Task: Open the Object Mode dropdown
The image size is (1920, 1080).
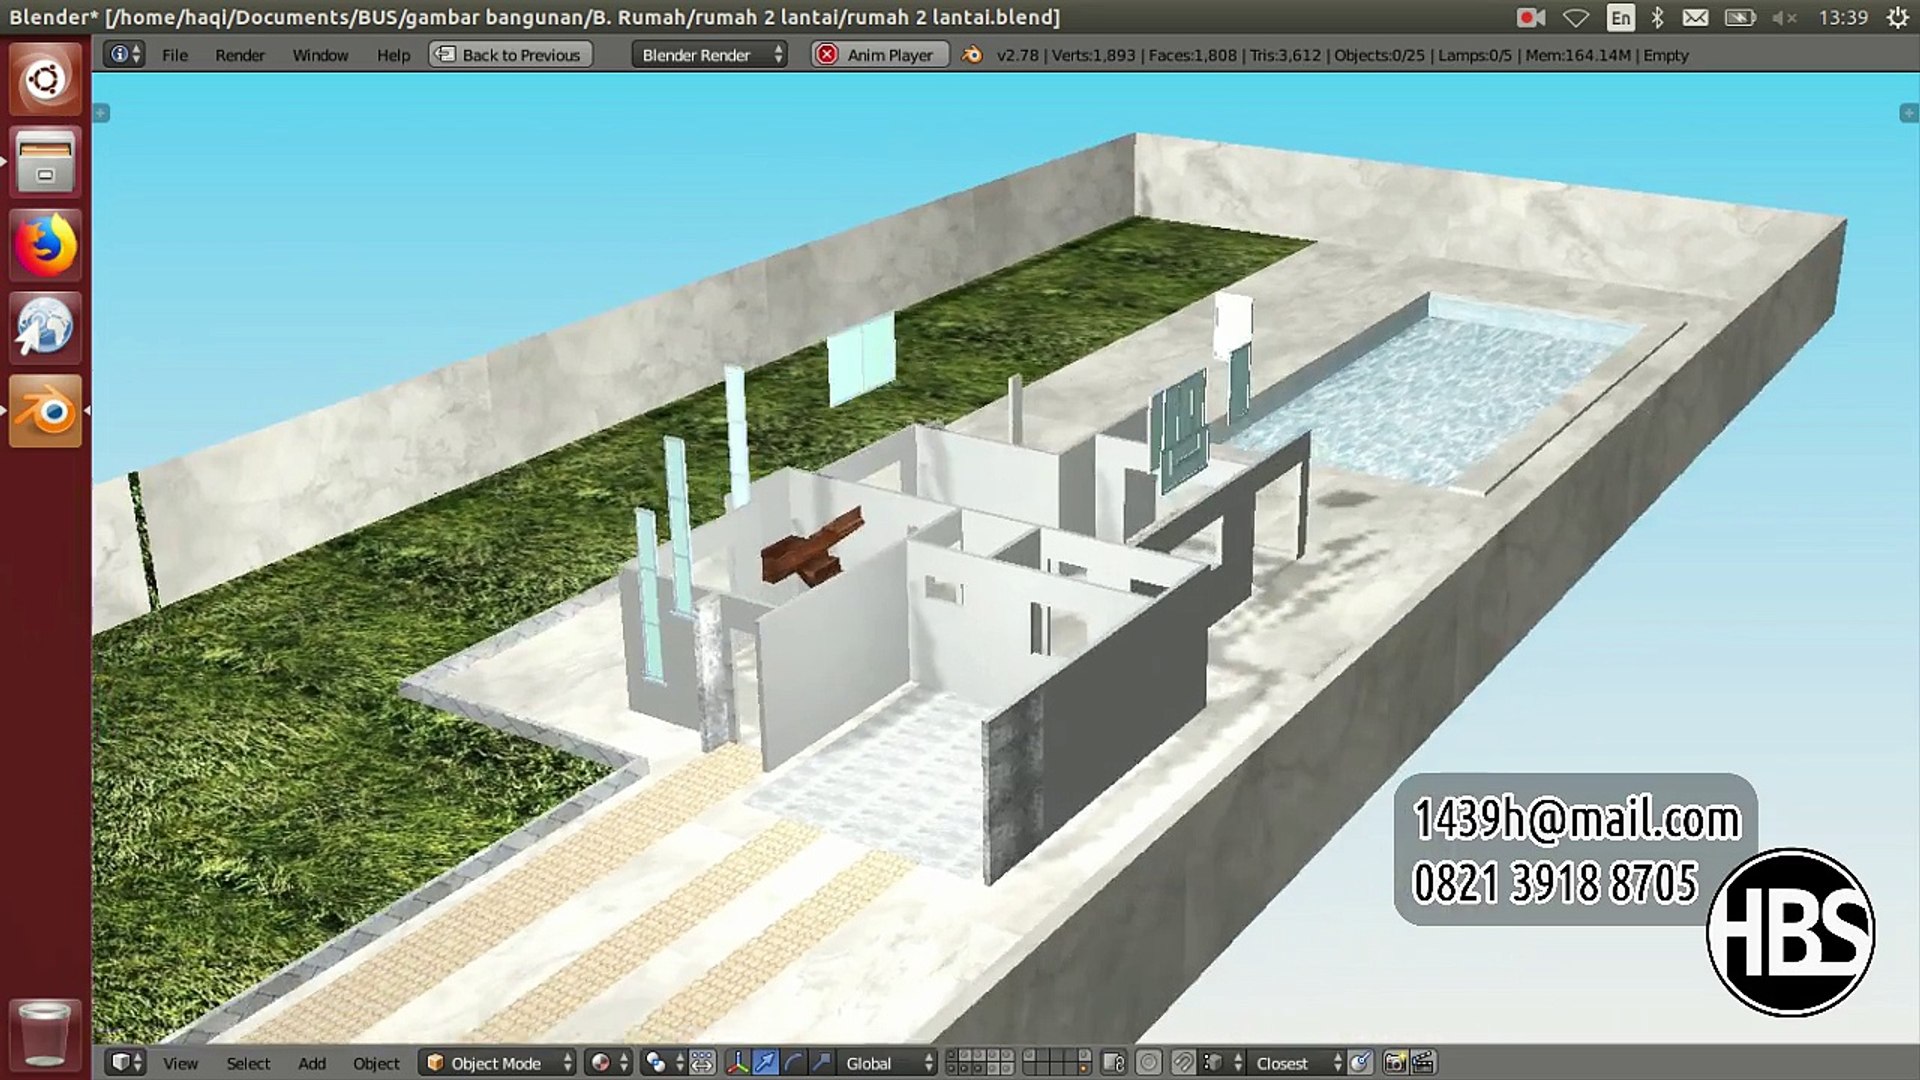Action: point(497,1063)
